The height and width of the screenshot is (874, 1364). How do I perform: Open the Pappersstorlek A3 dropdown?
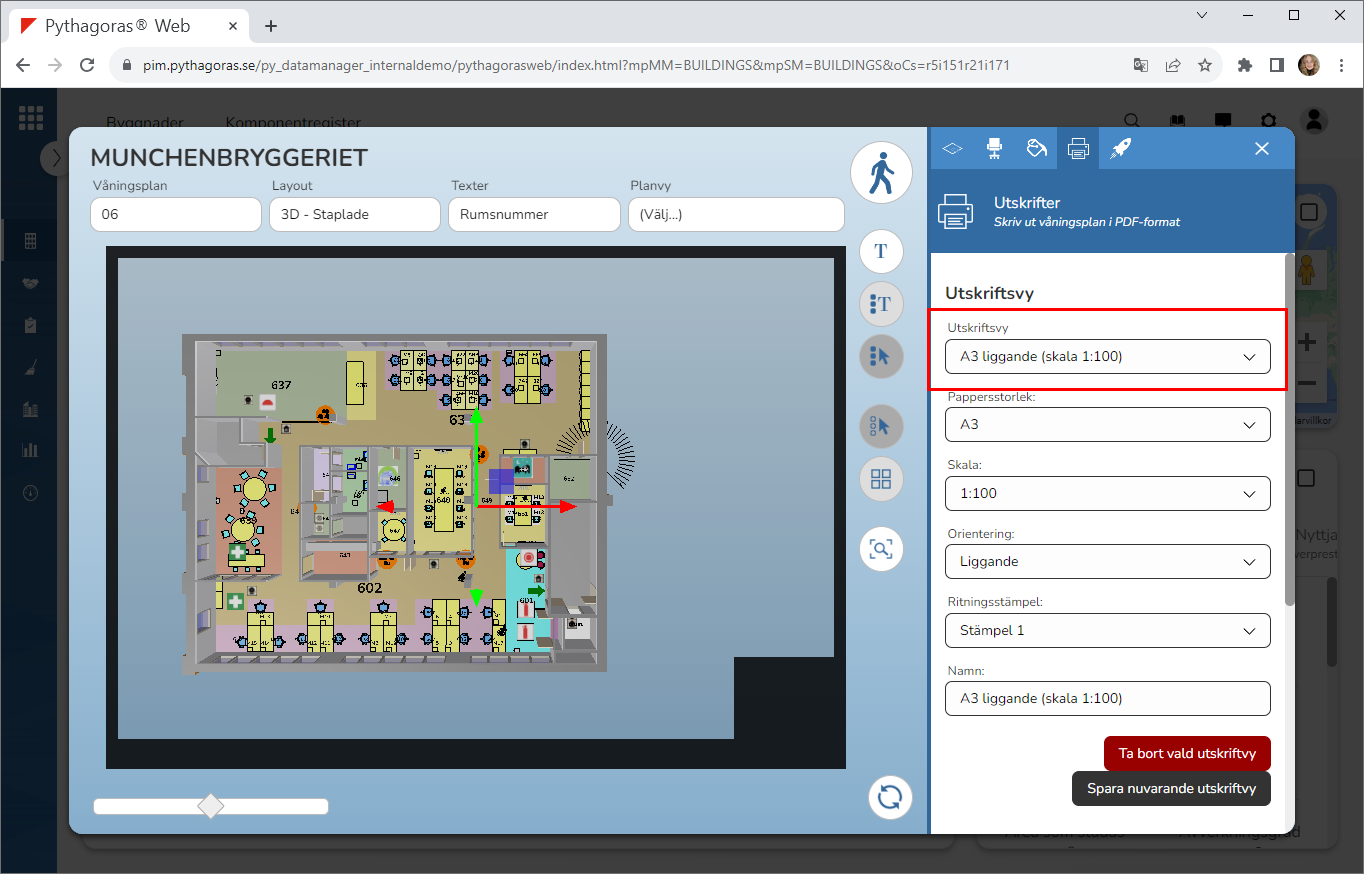pos(1107,425)
